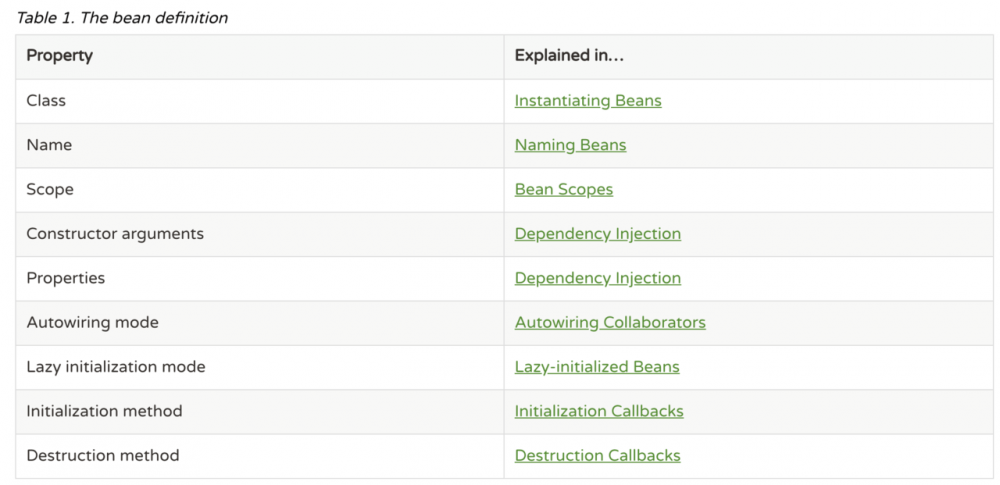The width and height of the screenshot is (1000, 485).
Task: Click the Name property cell
Action: coord(49,145)
